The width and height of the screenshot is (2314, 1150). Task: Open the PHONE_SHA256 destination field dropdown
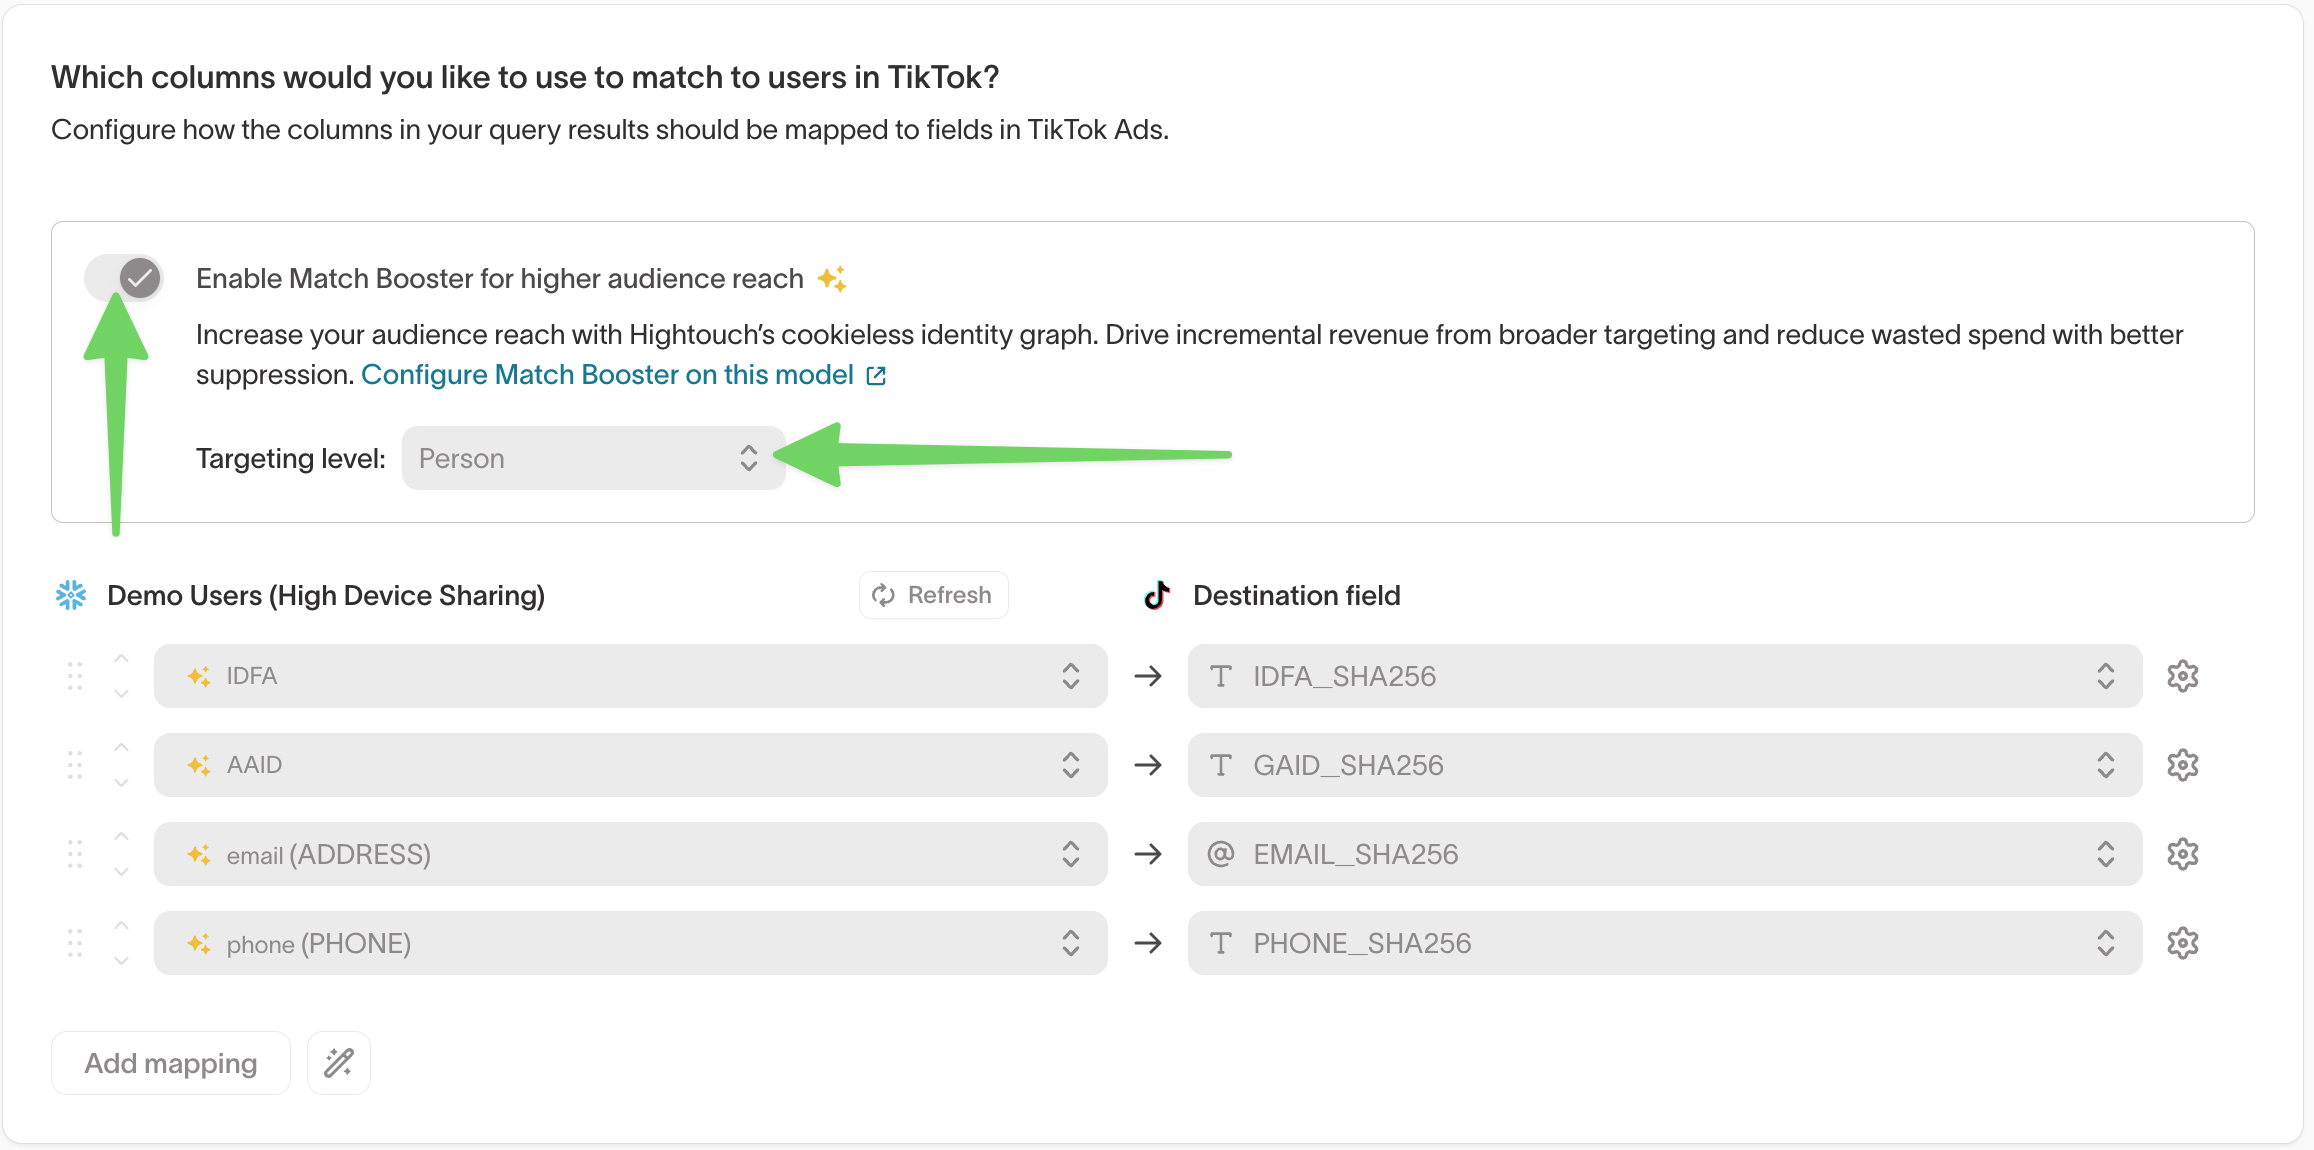point(2105,943)
